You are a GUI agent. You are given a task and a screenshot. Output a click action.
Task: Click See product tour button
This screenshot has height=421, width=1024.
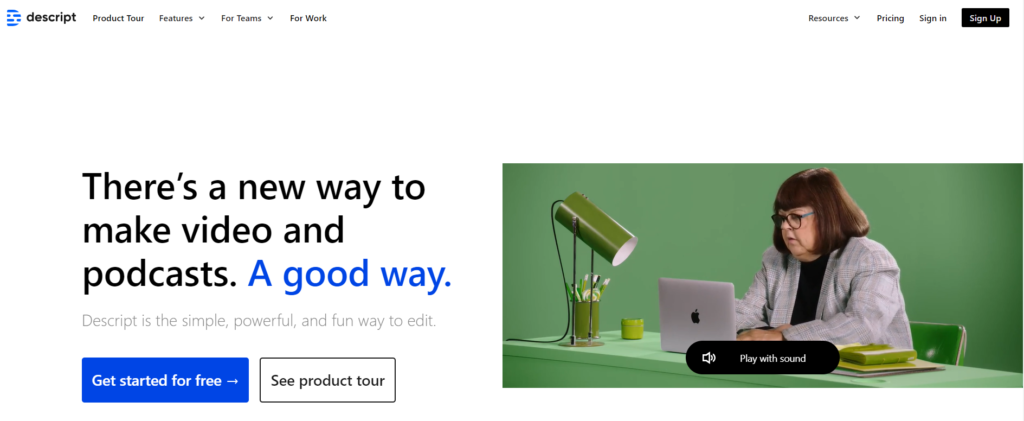(x=328, y=380)
